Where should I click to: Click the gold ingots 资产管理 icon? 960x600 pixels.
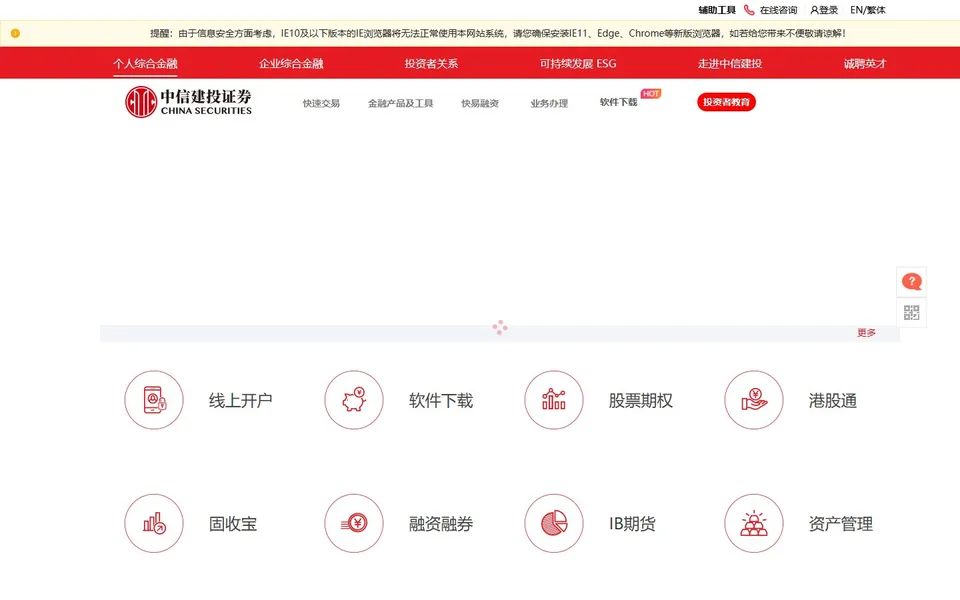point(754,523)
